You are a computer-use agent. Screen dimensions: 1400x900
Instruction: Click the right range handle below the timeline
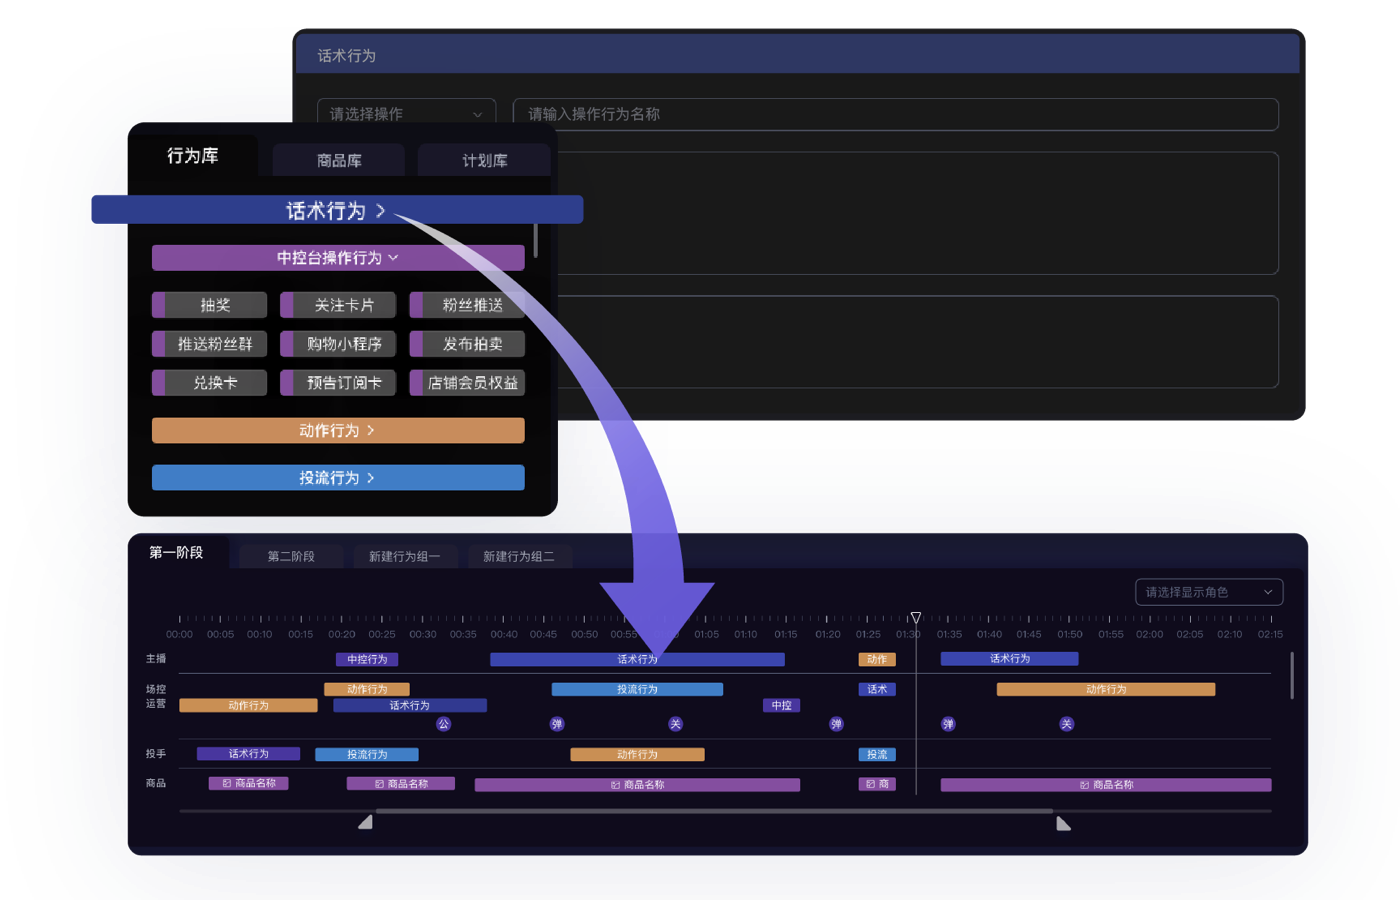(1063, 823)
